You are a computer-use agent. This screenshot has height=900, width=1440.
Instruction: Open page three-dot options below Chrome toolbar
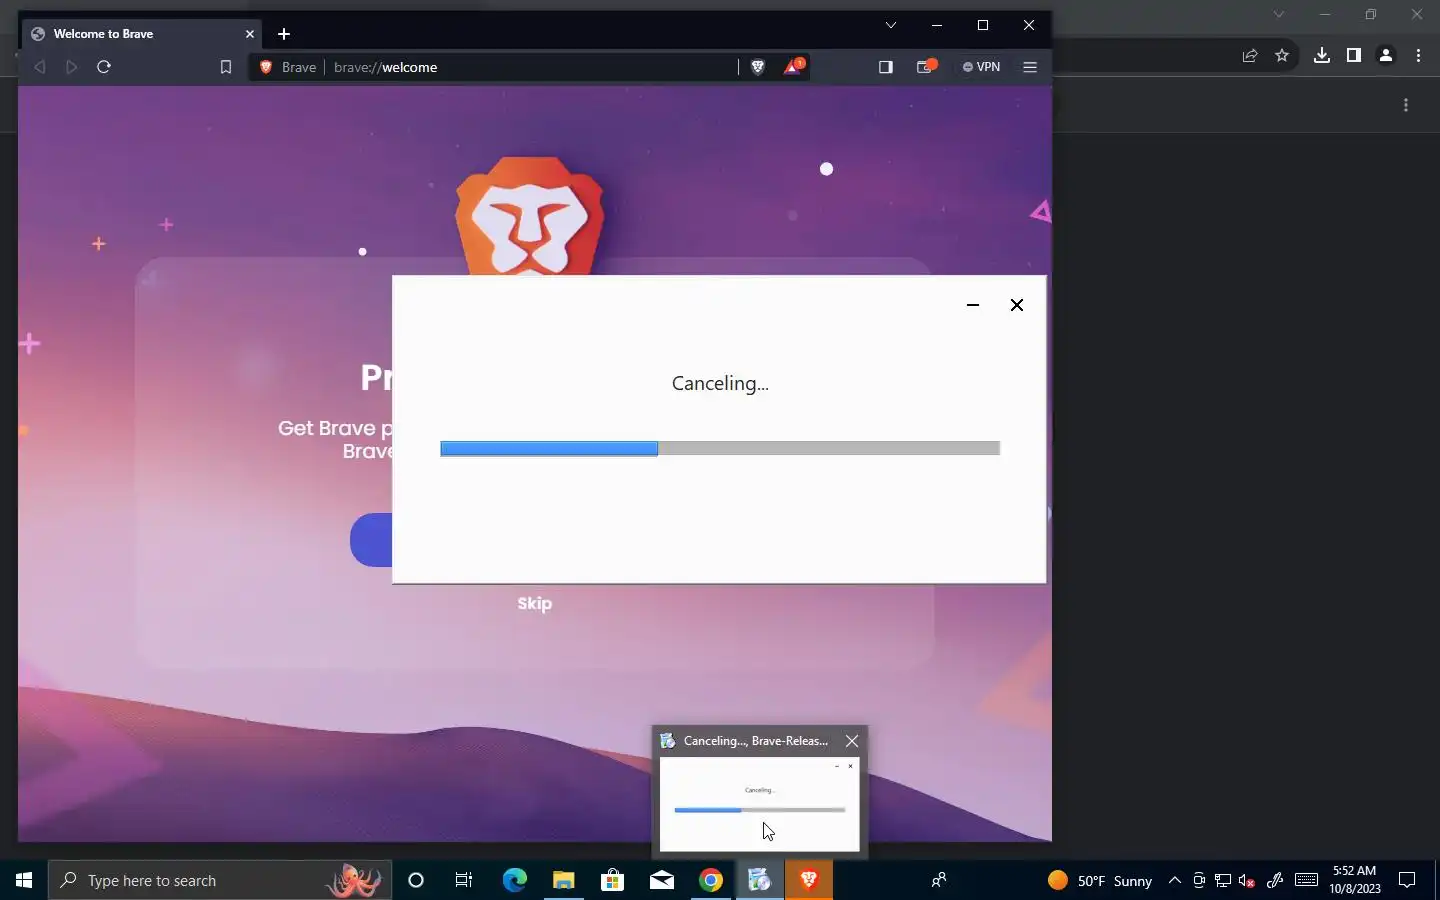point(1406,105)
